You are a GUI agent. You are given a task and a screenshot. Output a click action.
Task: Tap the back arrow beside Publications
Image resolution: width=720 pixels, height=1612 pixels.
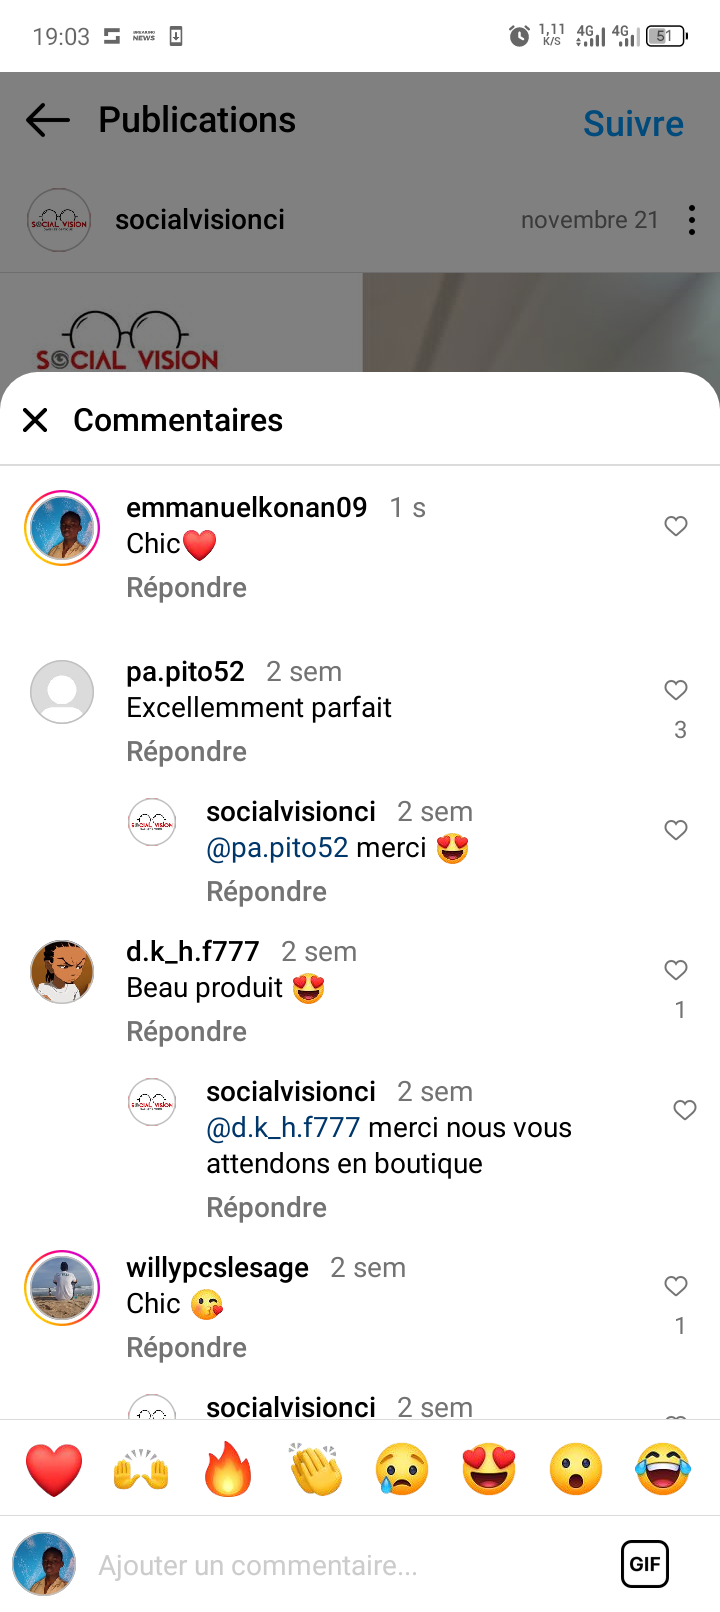[x=48, y=121]
